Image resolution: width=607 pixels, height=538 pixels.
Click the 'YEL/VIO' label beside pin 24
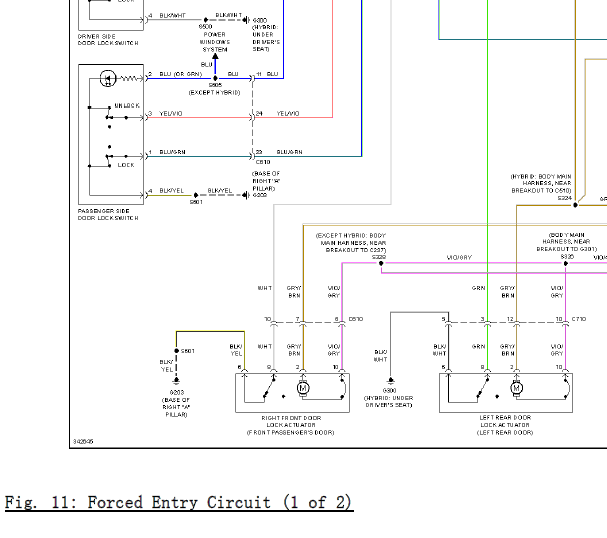pos(288,113)
